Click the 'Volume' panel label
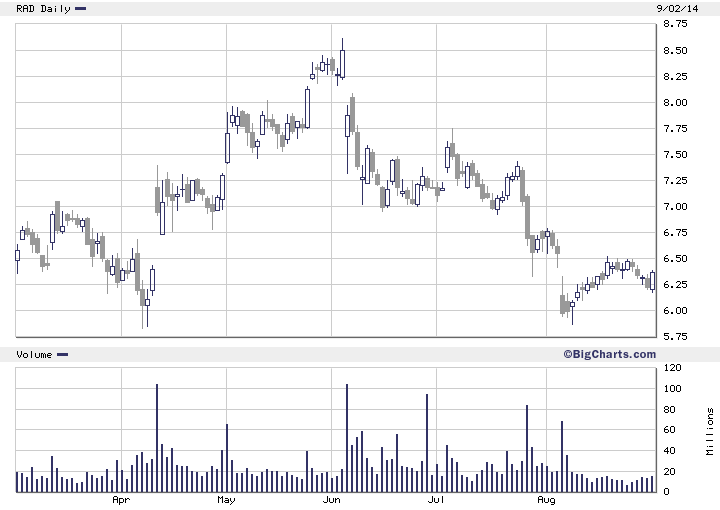The image size is (720, 510). point(34,354)
